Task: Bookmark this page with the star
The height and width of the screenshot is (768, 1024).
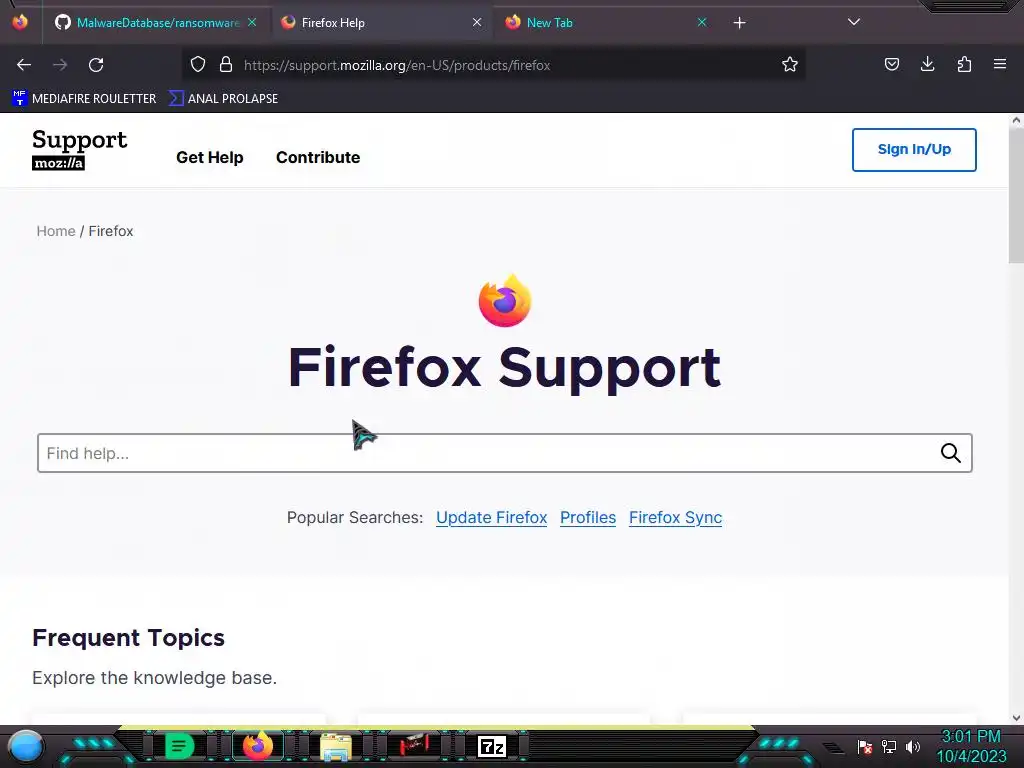Action: coord(790,65)
